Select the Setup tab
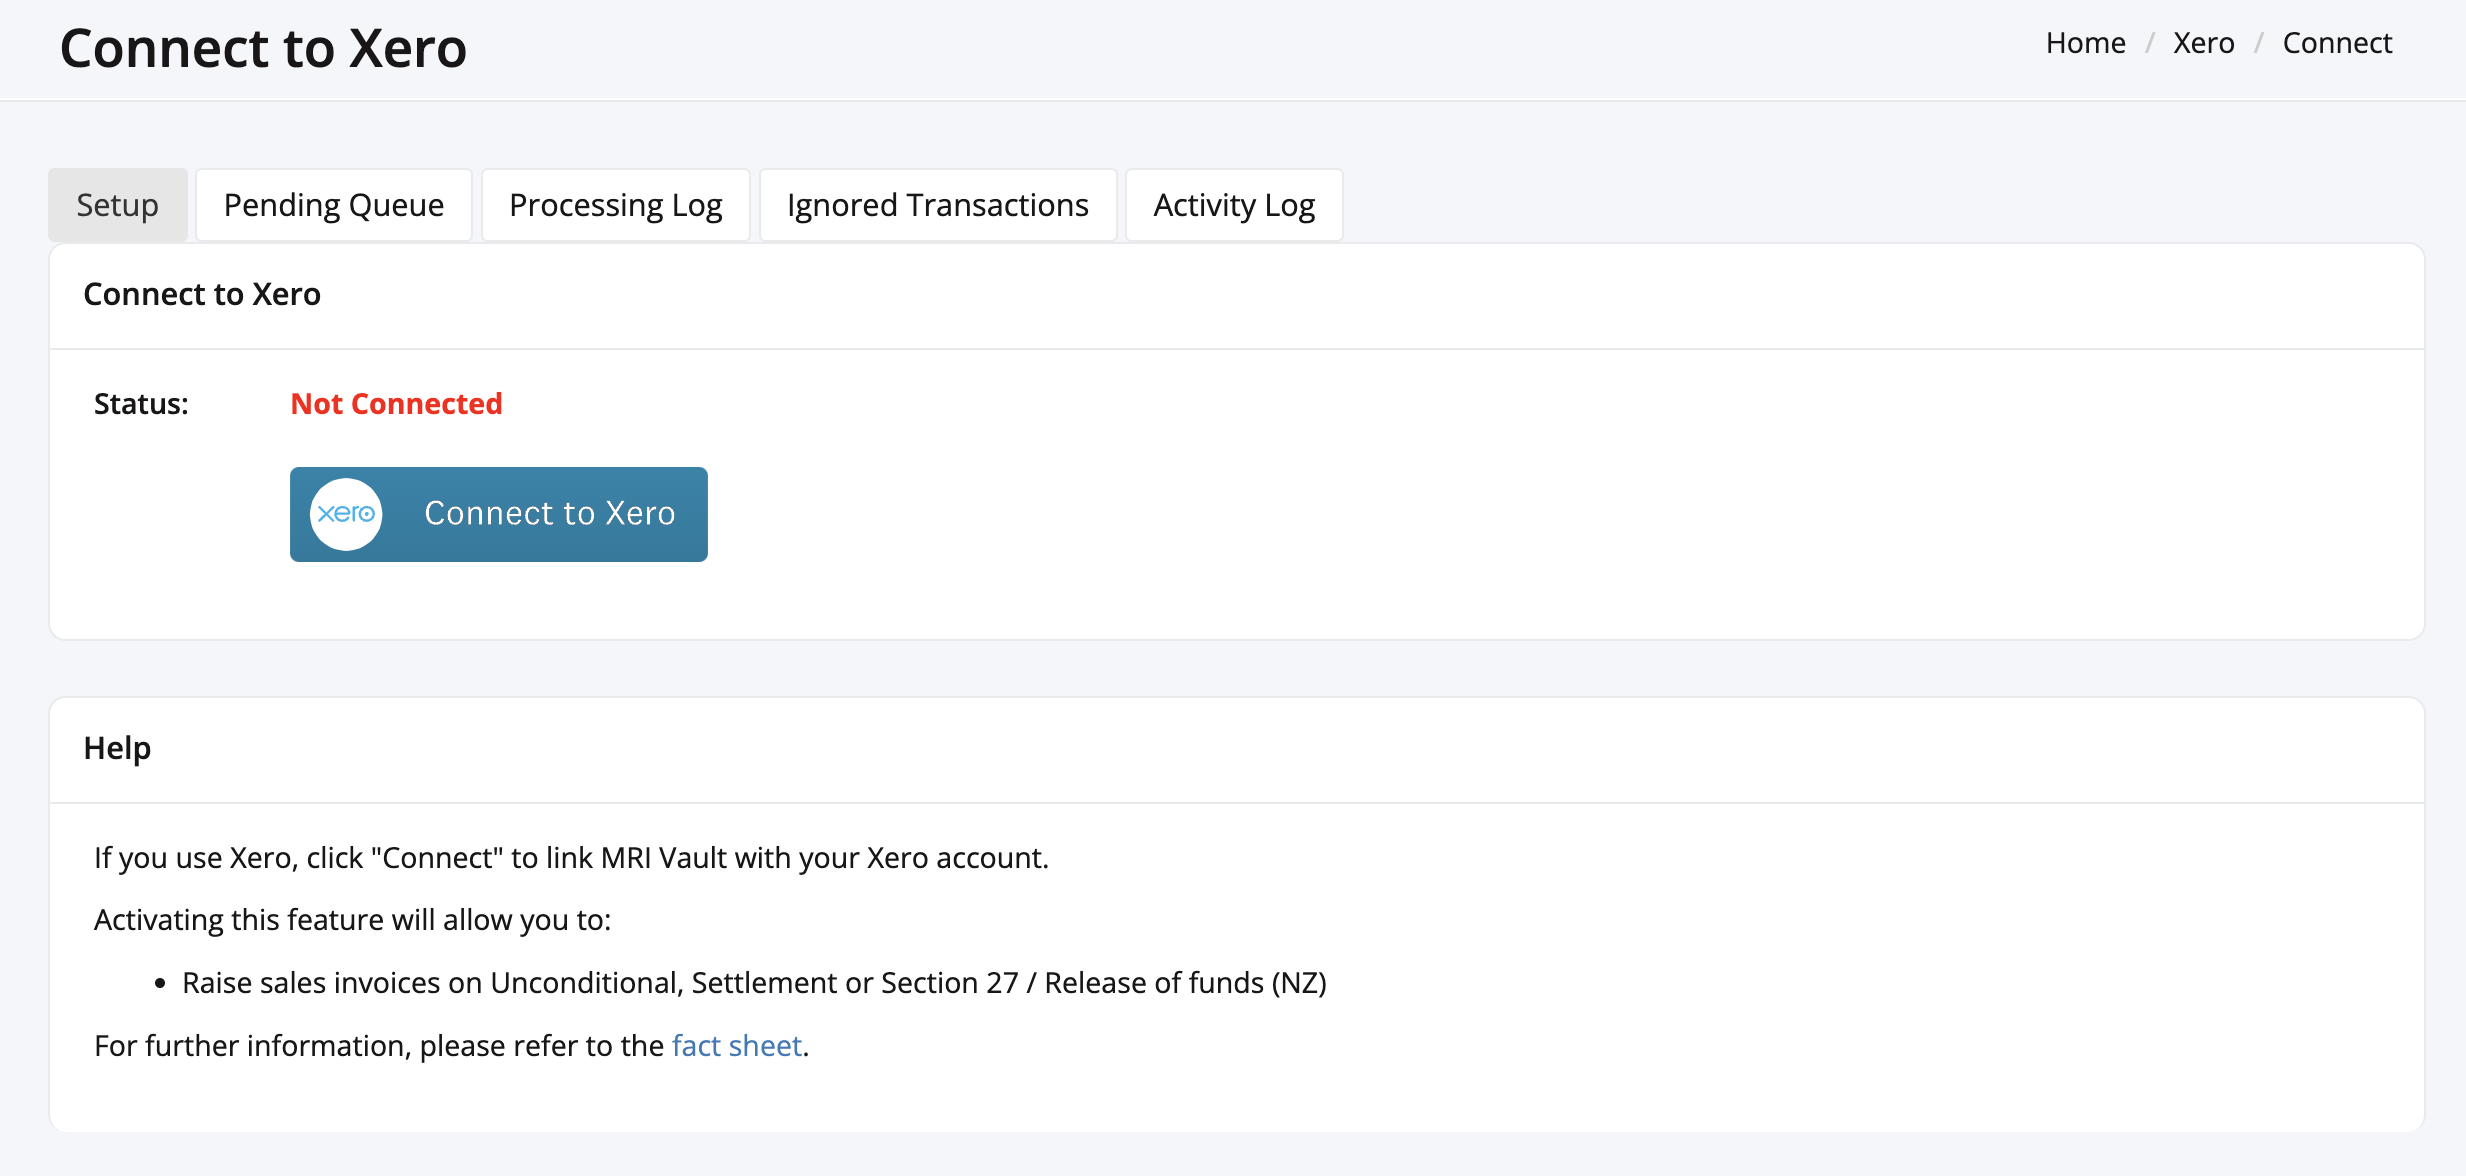 pyautogui.click(x=118, y=205)
